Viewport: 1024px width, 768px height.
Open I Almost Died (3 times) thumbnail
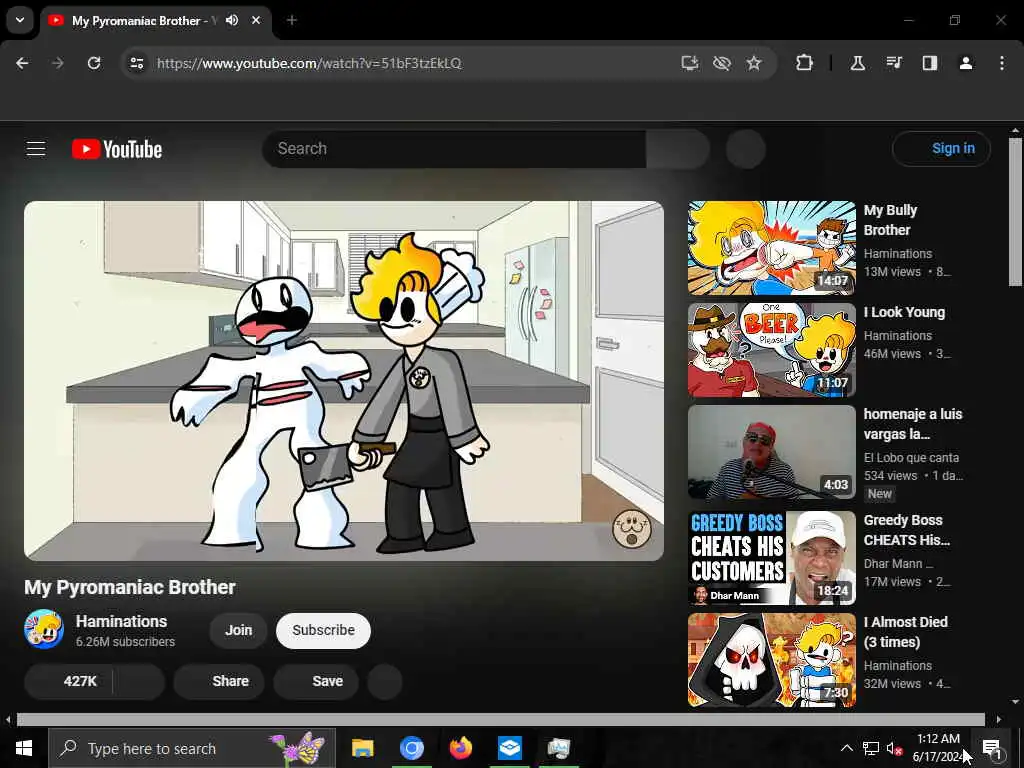tap(771, 660)
